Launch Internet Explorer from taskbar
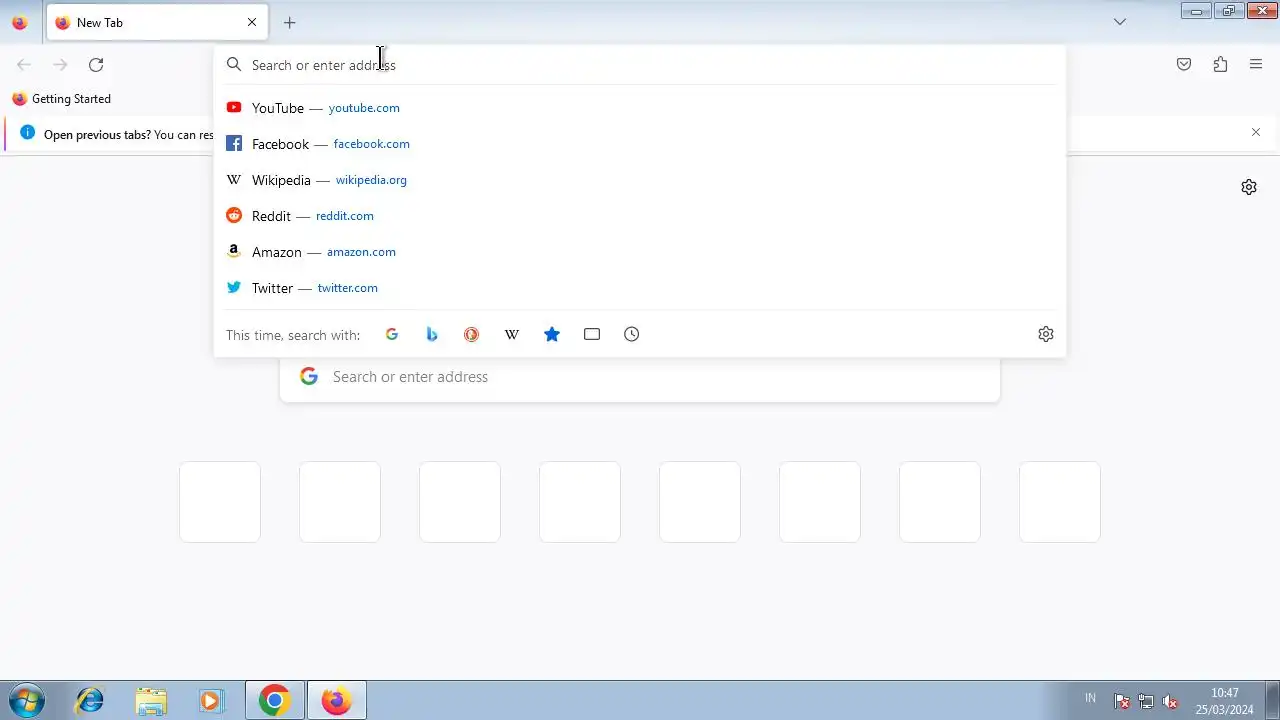This screenshot has height=720, width=1280. tap(90, 700)
